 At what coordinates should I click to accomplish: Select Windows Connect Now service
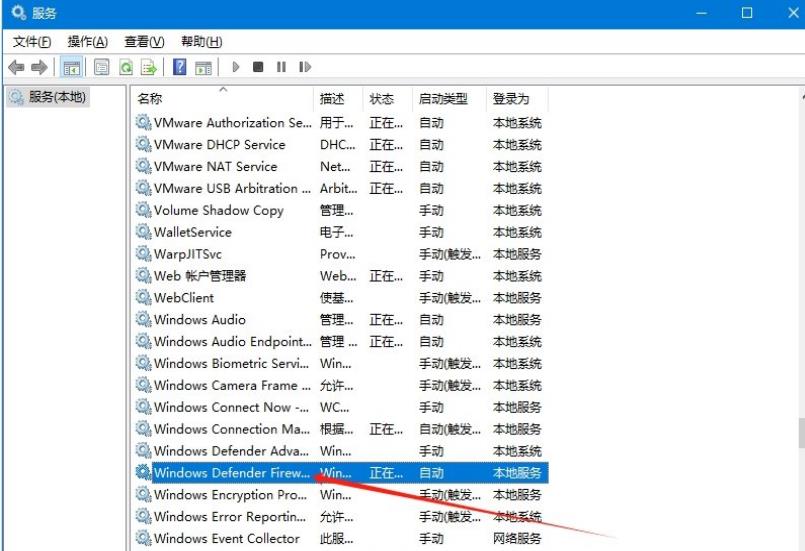pos(341,407)
